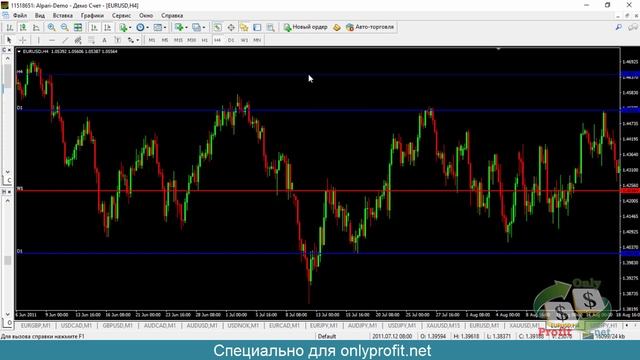Screen dimensions: 640x360
Task: Open the Графики menu
Action: point(92,16)
